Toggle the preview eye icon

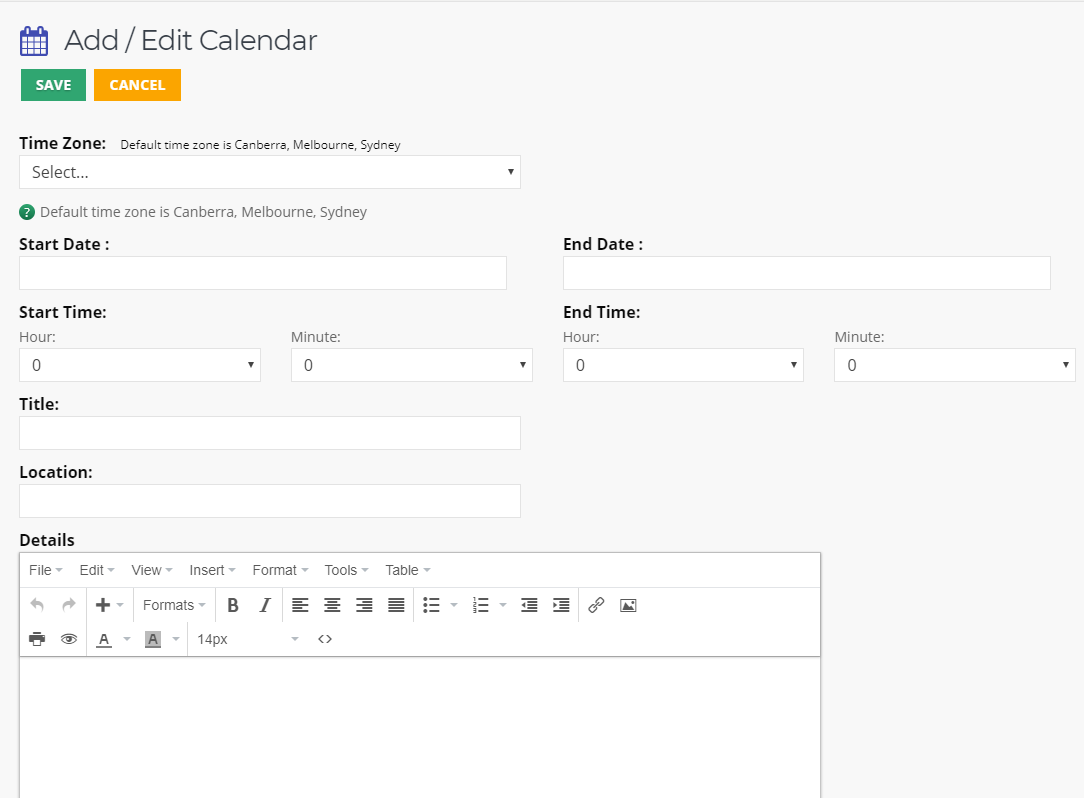pyautogui.click(x=69, y=639)
